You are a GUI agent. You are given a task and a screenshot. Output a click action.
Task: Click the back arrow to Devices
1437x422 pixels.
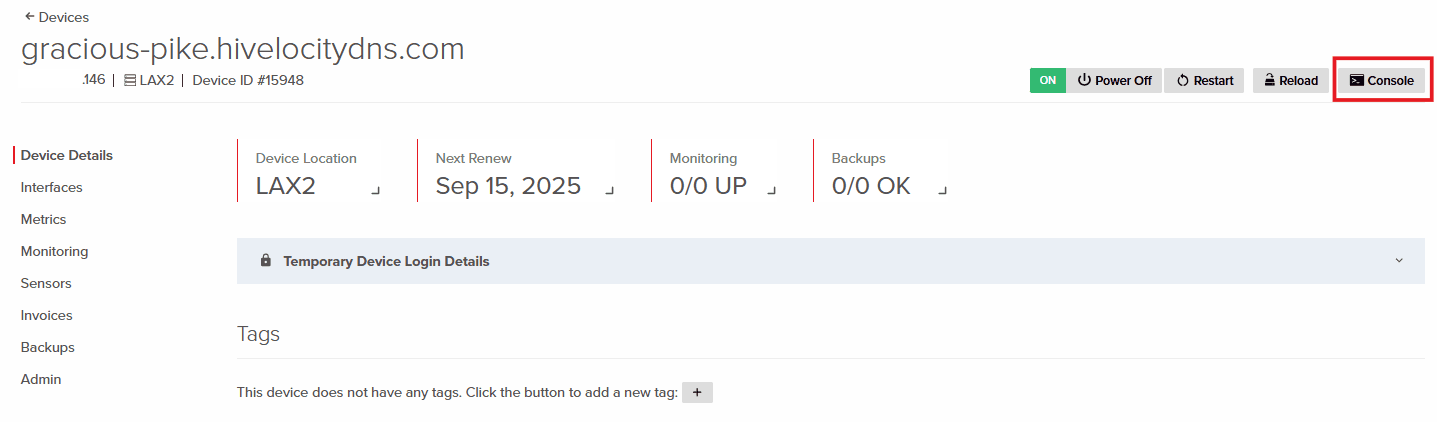pyautogui.click(x=30, y=17)
